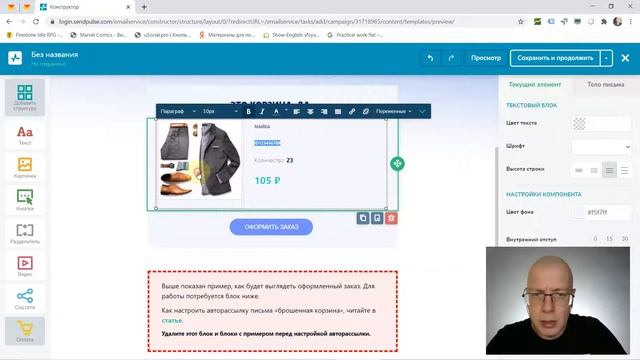This screenshot has width=640, height=360.
Task: Go back in the browser
Action: pos(9,22)
